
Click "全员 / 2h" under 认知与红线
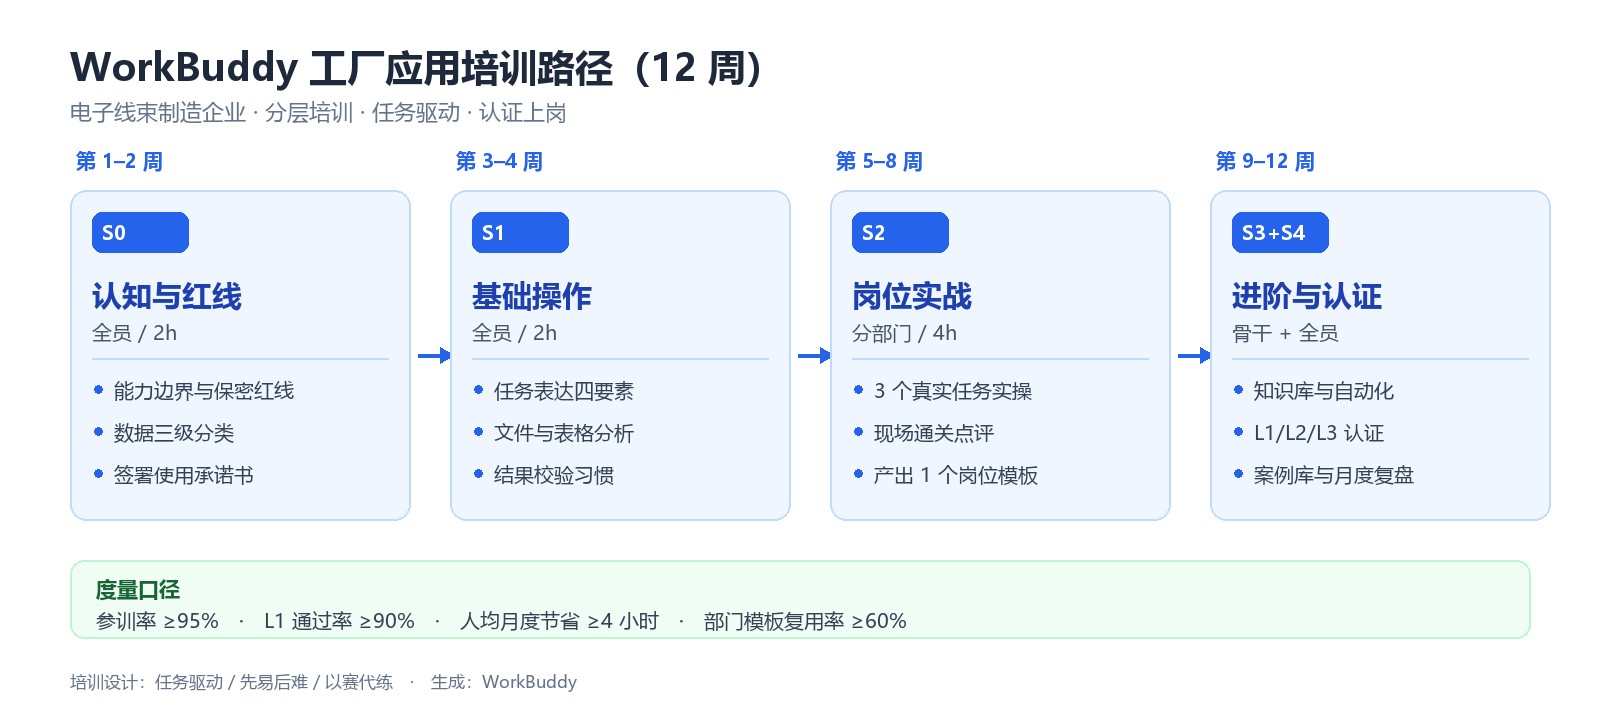[x=135, y=333]
